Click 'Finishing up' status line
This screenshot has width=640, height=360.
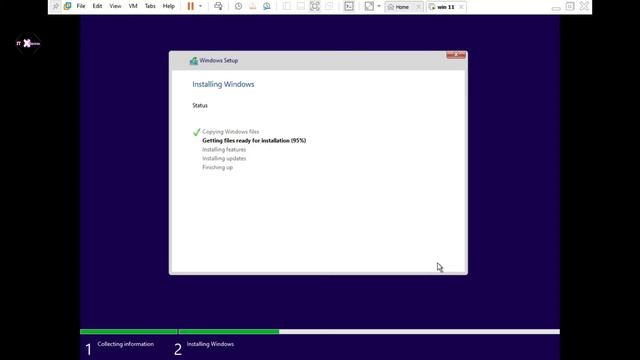tap(218, 167)
